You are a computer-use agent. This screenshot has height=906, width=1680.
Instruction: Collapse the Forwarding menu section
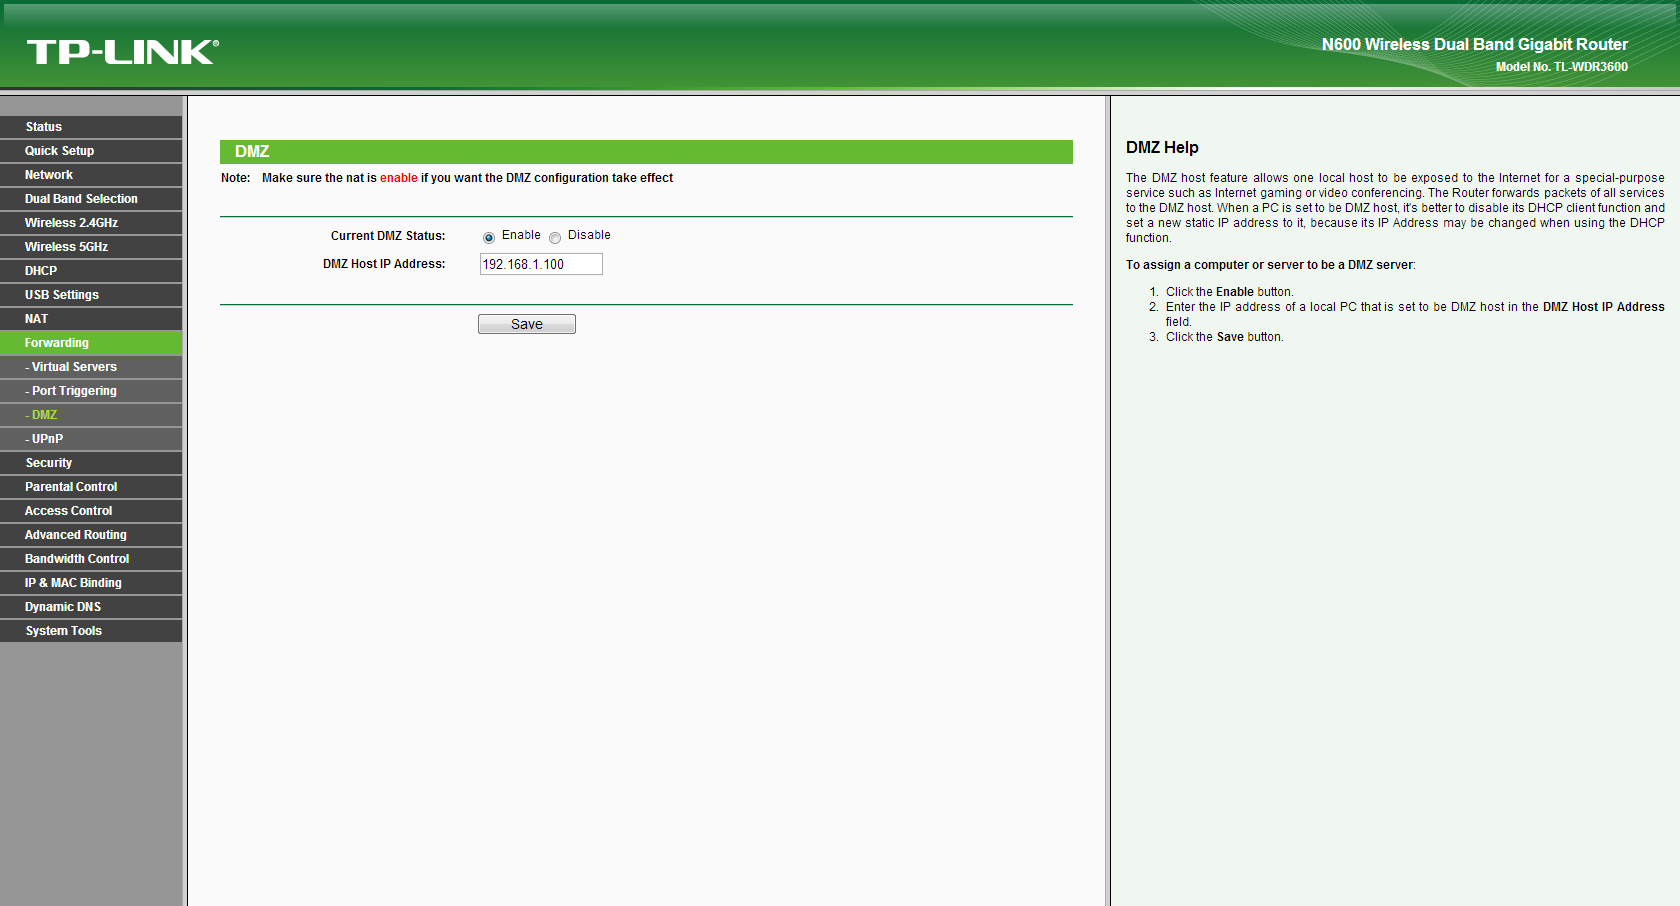pyautogui.click(x=91, y=343)
